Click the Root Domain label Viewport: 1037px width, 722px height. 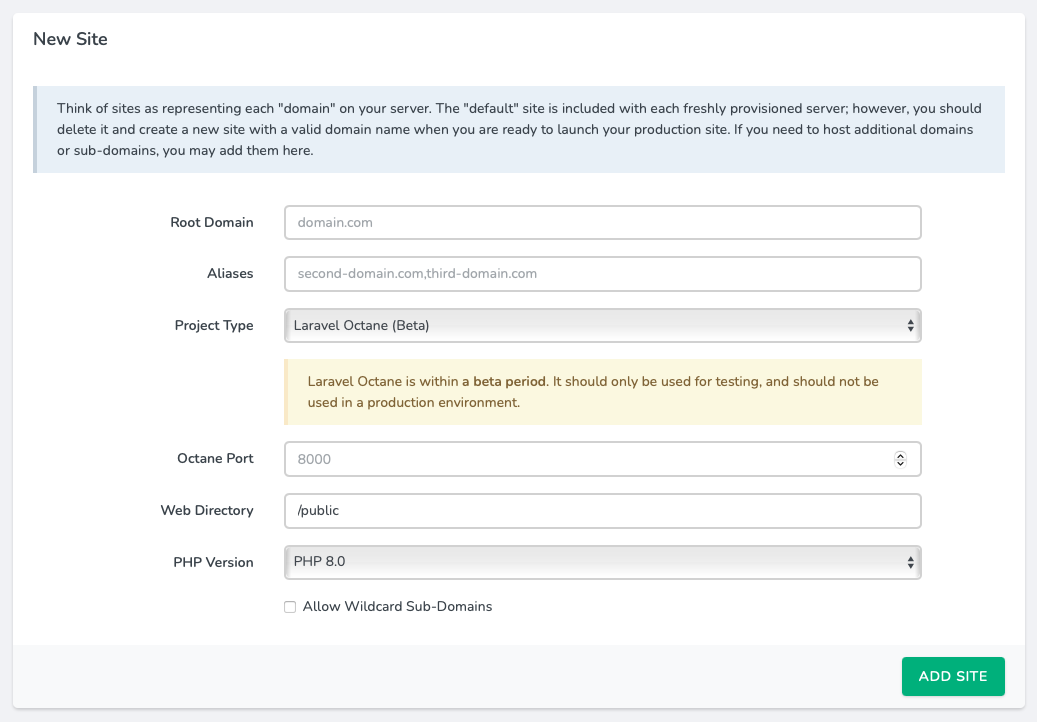[x=212, y=223]
